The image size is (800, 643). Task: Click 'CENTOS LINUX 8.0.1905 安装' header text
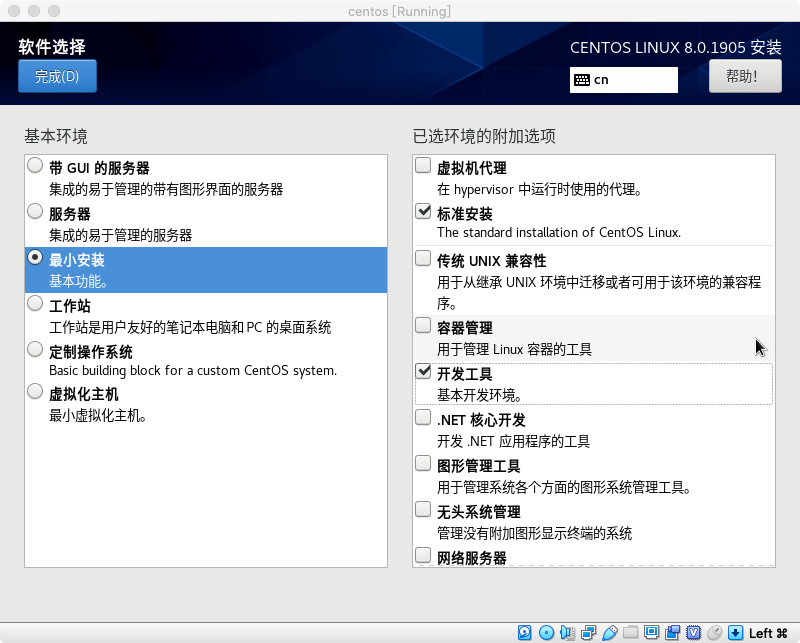676,47
